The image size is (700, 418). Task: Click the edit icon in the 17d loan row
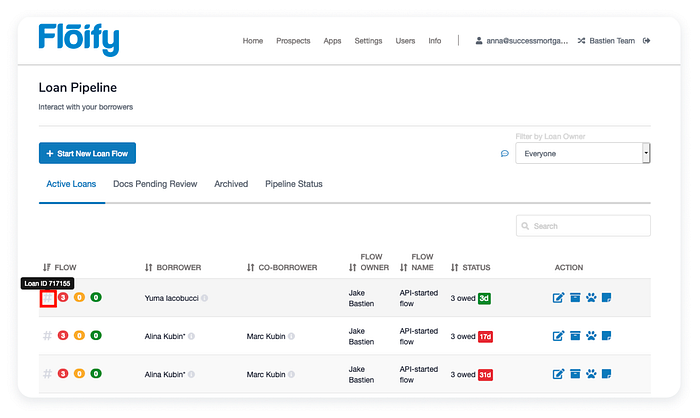pyautogui.click(x=558, y=336)
